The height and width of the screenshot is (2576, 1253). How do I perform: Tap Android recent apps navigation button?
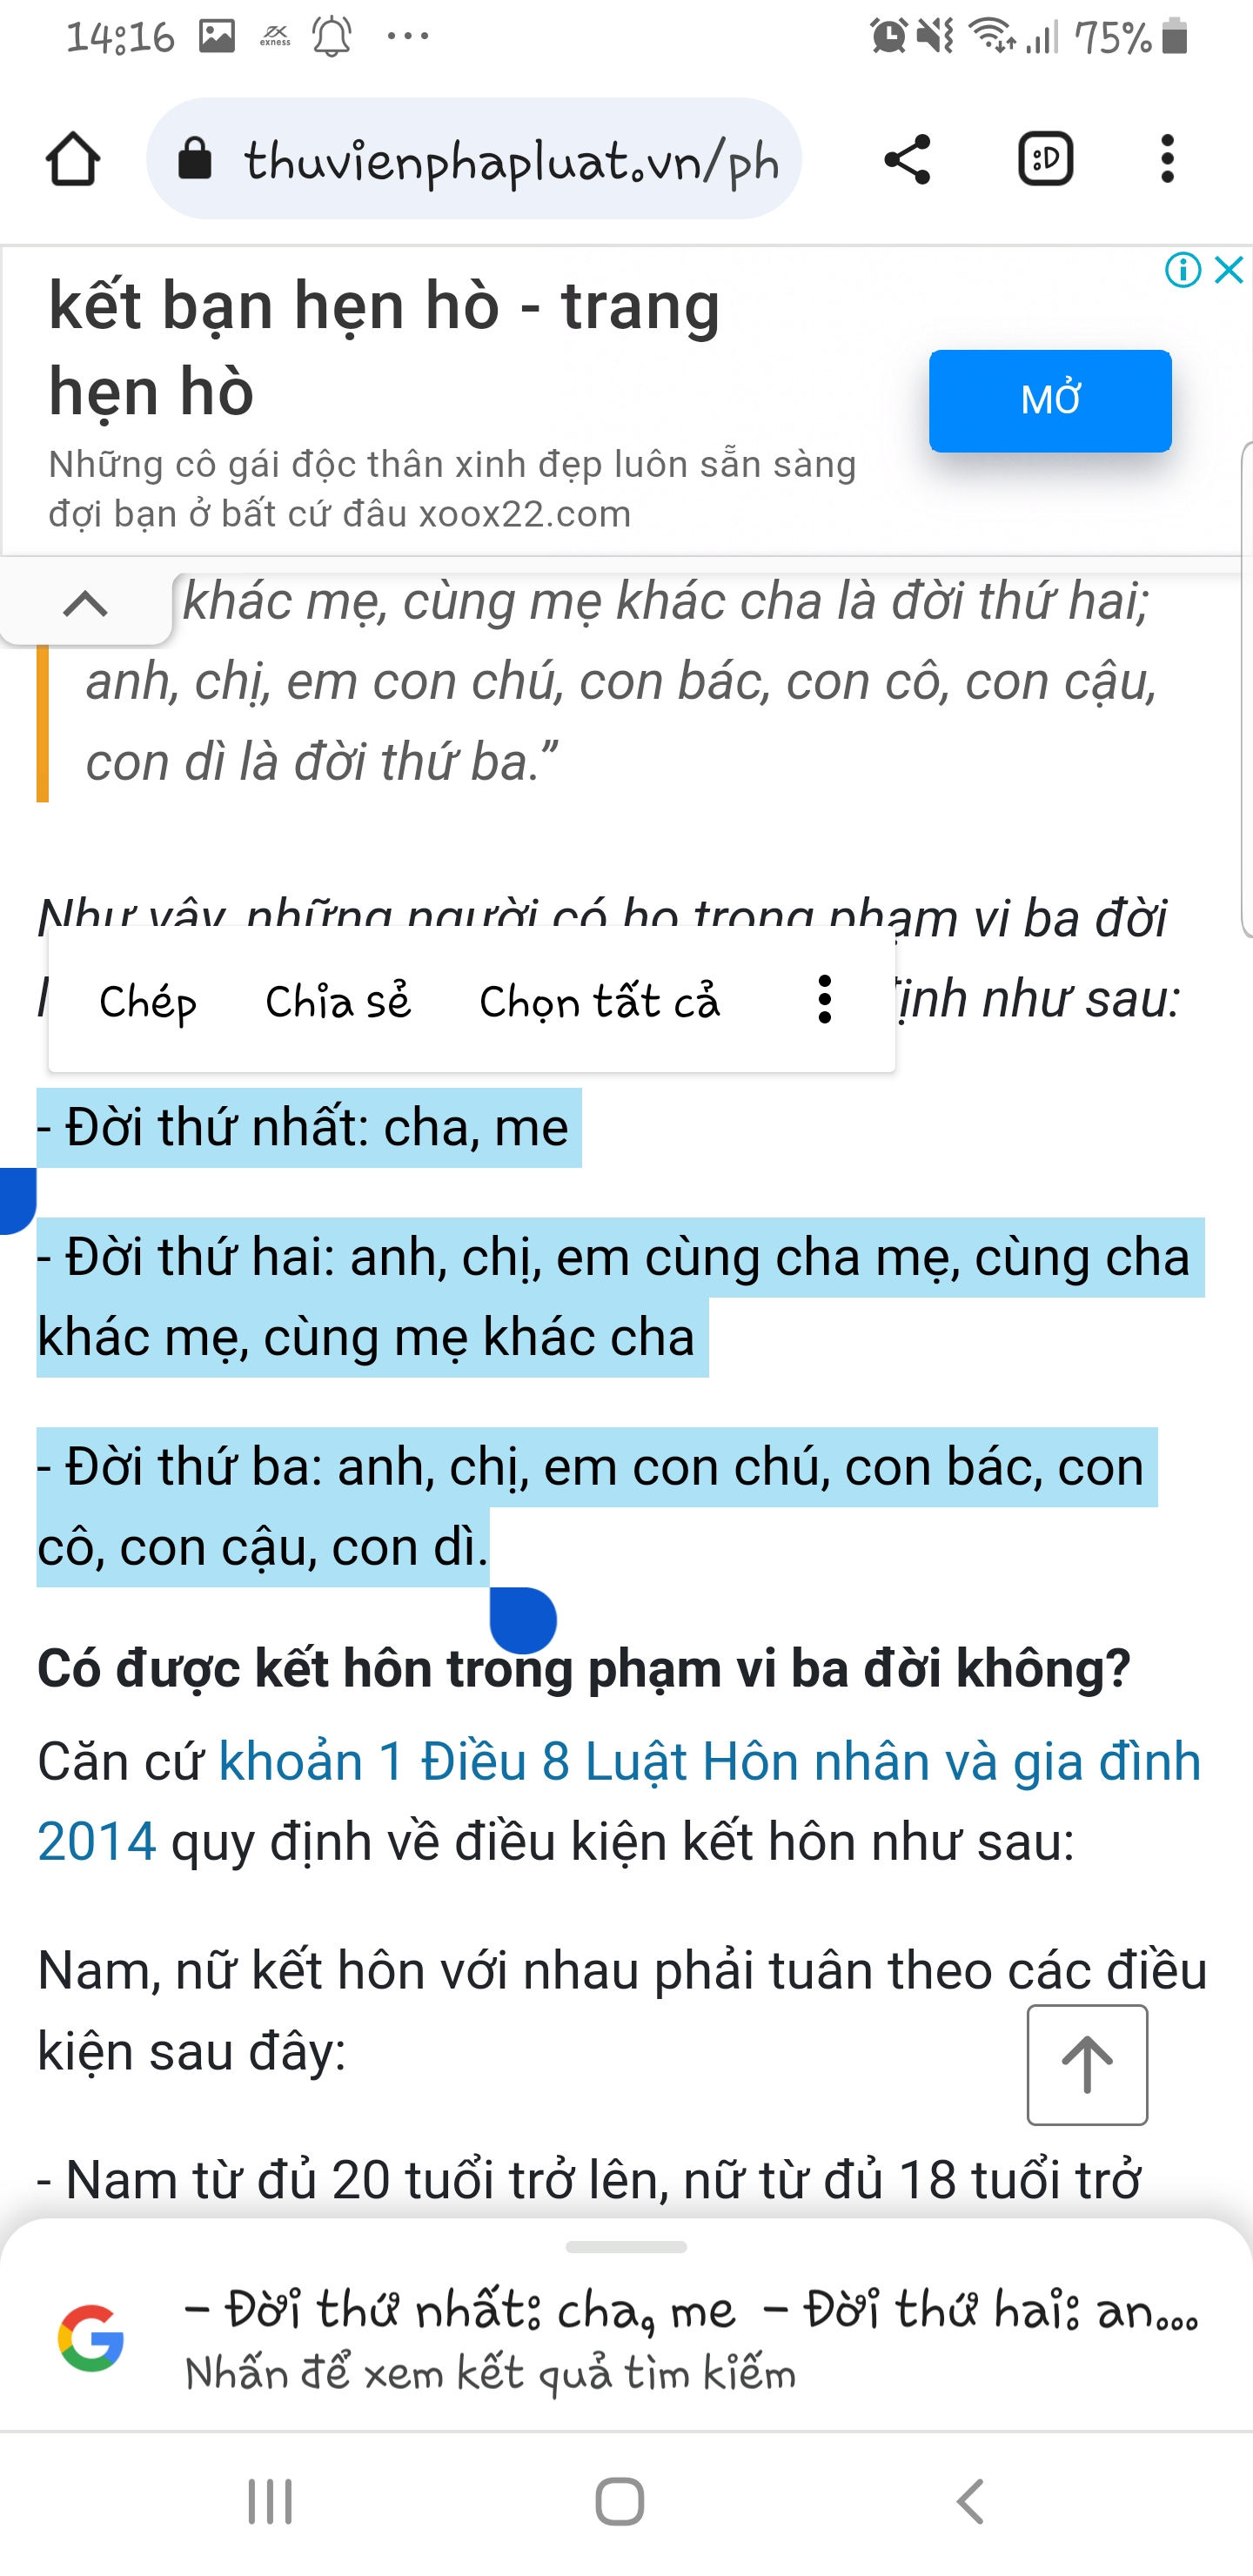point(271,2502)
